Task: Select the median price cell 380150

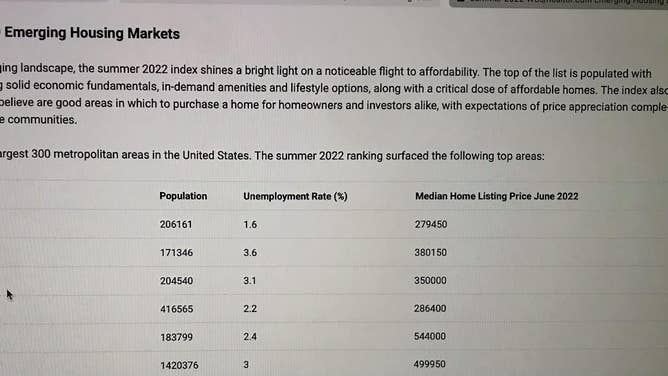Action: pyautogui.click(x=431, y=253)
